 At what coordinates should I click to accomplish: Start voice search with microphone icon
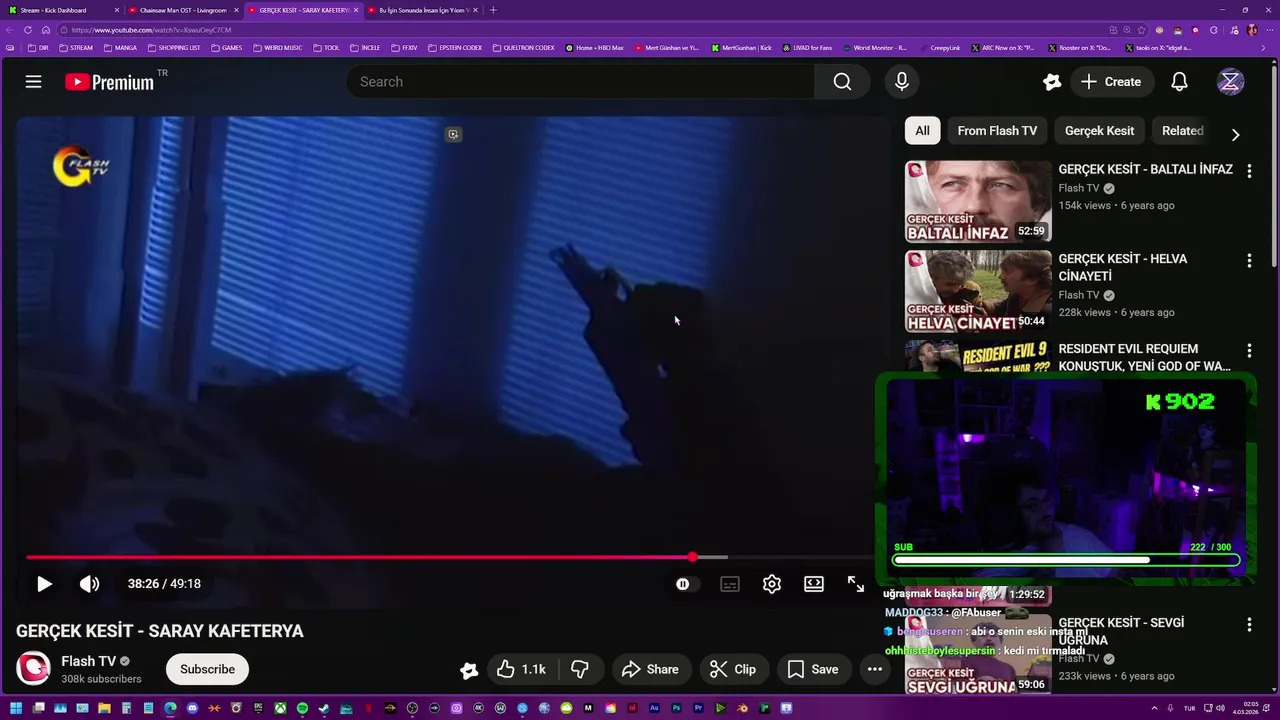[902, 82]
